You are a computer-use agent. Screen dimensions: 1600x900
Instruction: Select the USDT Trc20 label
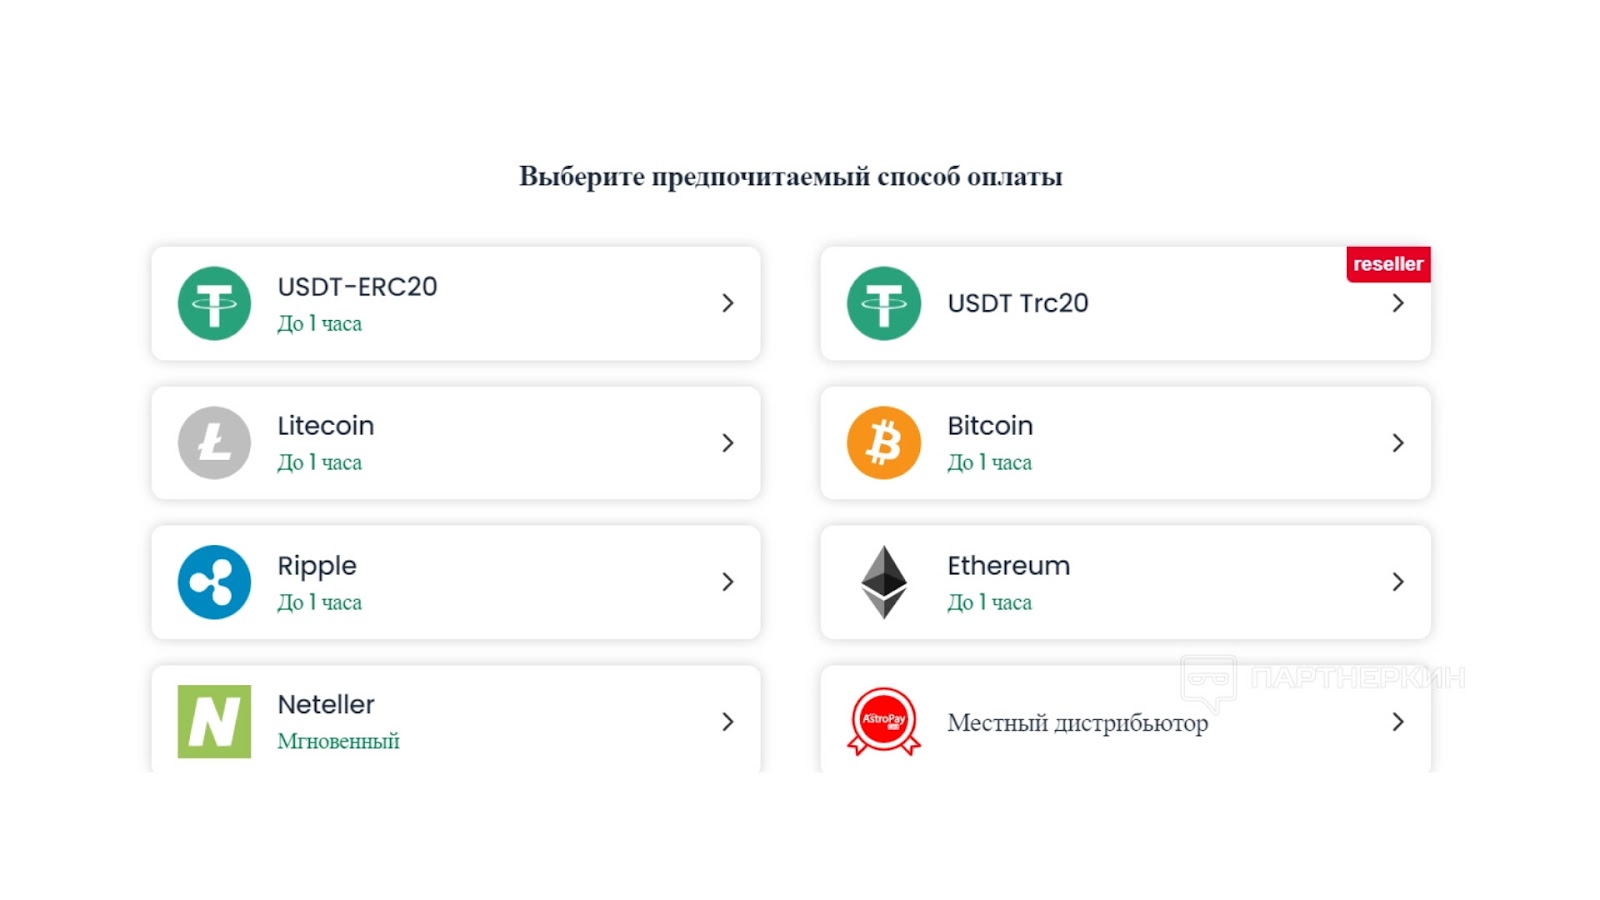pyautogui.click(x=1018, y=303)
